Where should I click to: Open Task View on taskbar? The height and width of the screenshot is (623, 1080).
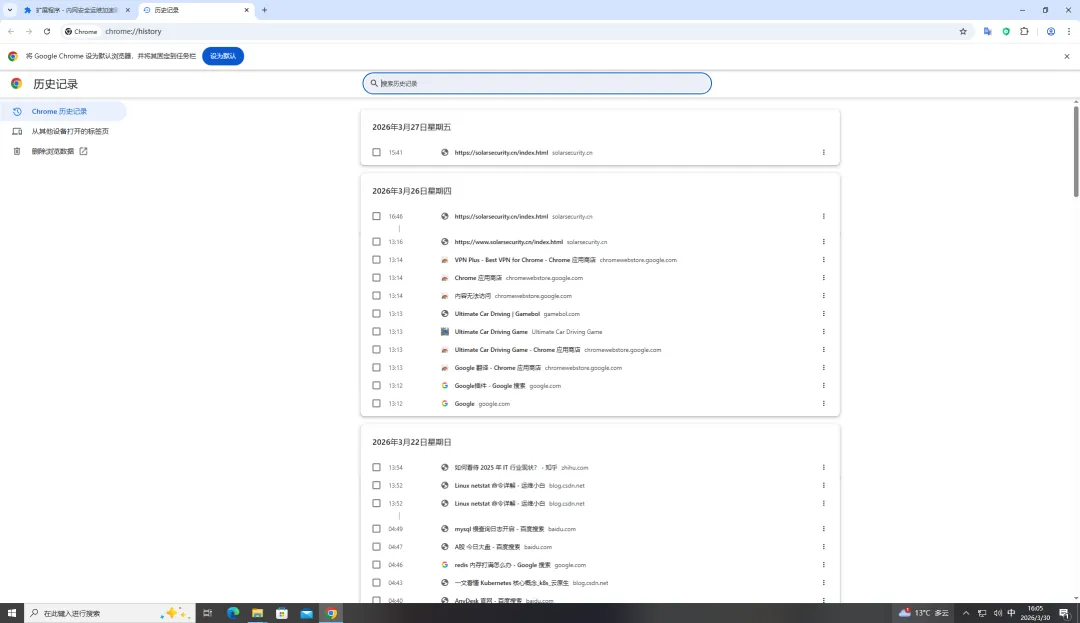[x=207, y=613]
